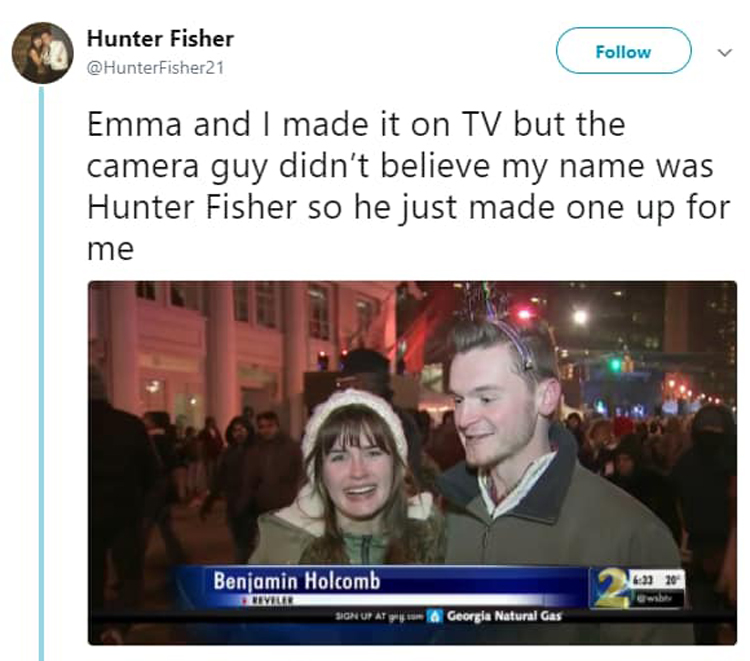The image size is (750, 661).
Task: Click the Georgia Natural Gas flame logo
Action: point(432,617)
